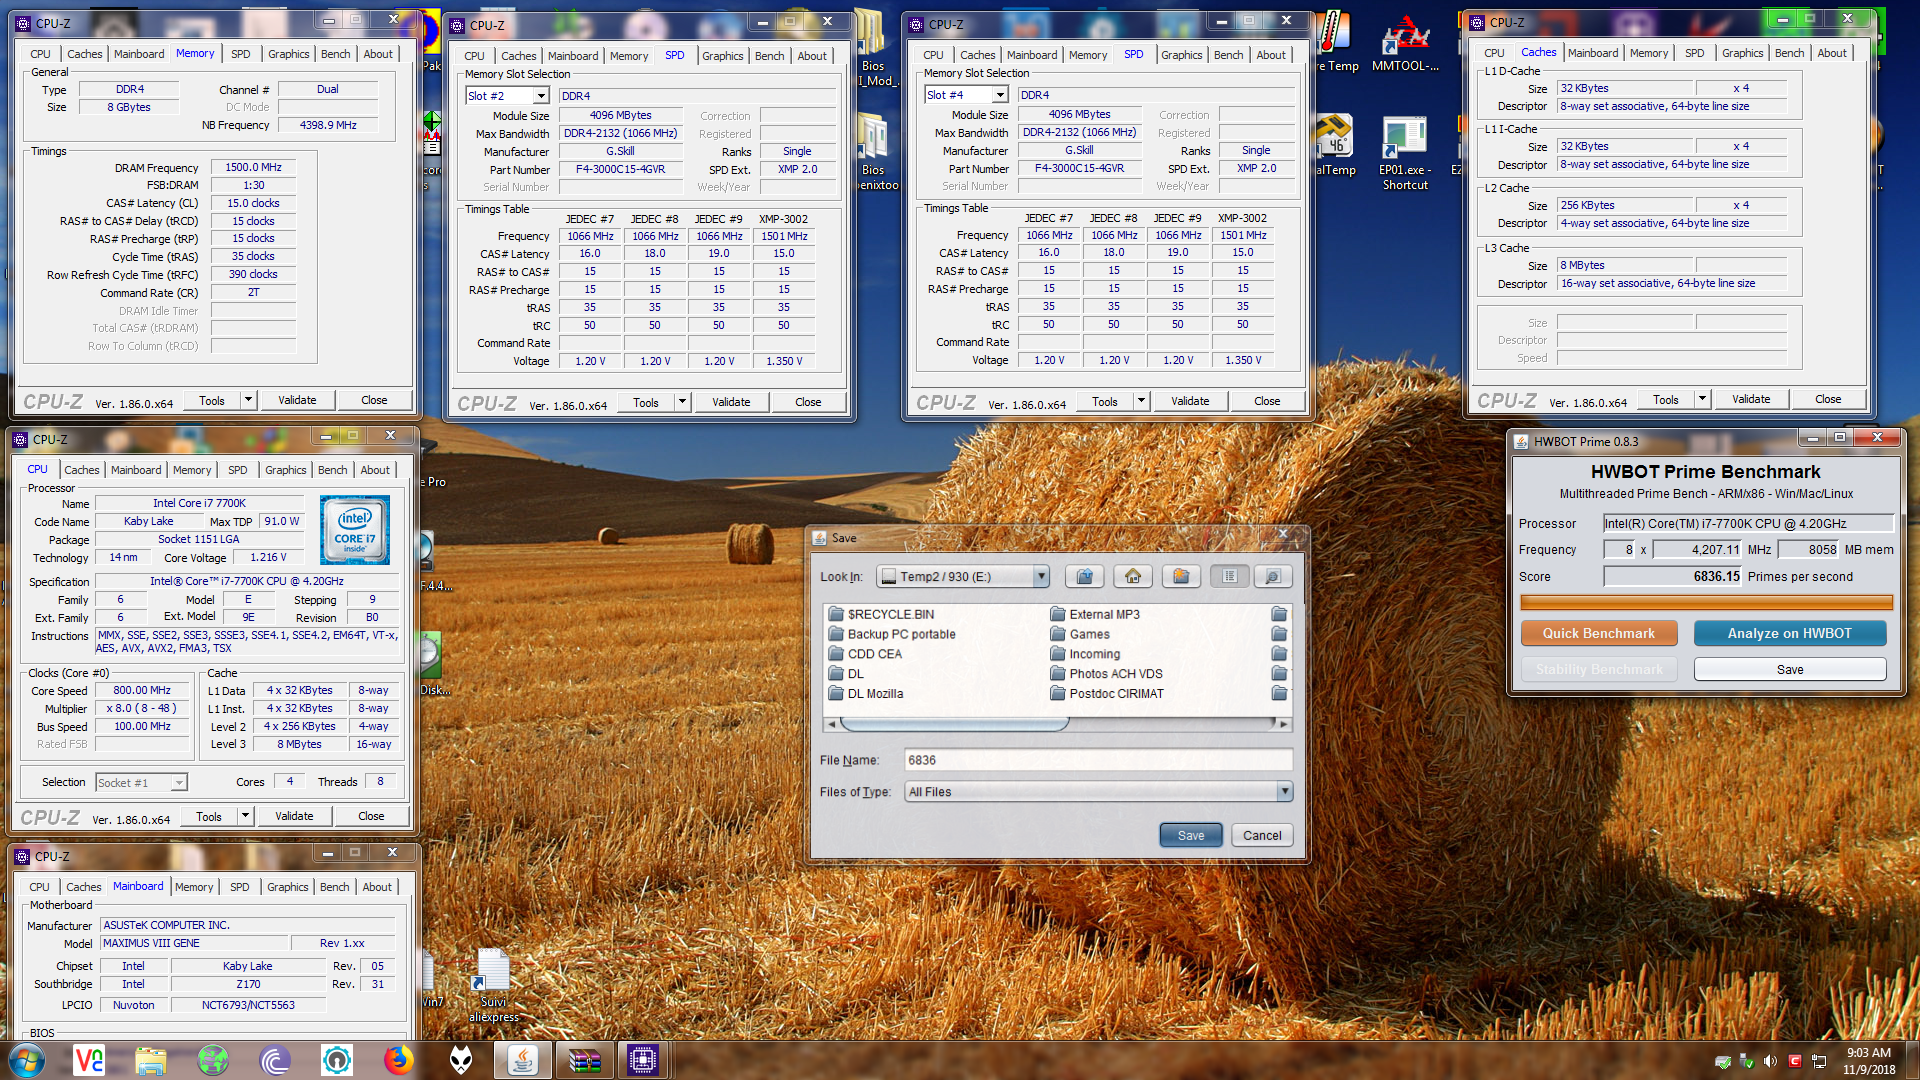Viewport: 1920px width, 1080px height.
Task: Open Firefox from the taskbar
Action: (x=398, y=1060)
